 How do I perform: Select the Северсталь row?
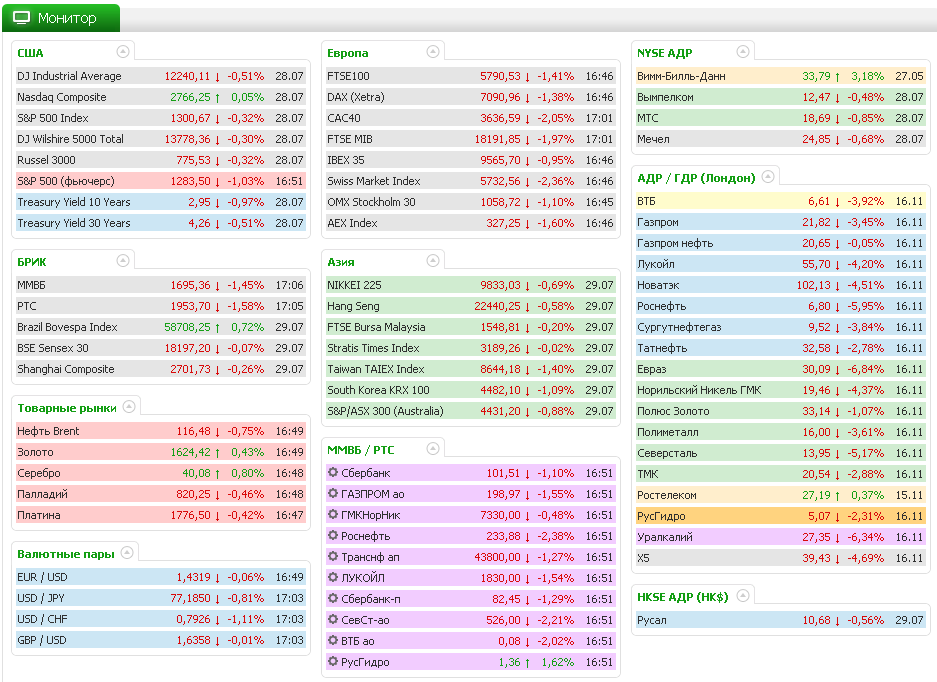(x=780, y=453)
